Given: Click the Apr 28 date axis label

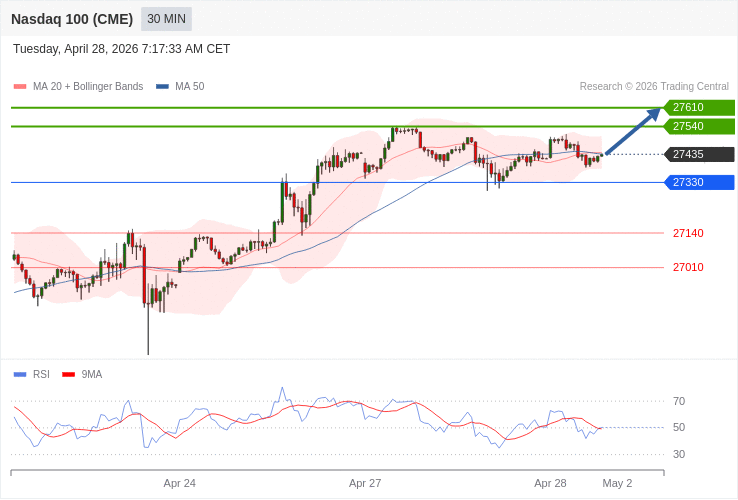Looking at the screenshot, I should click(x=550, y=483).
